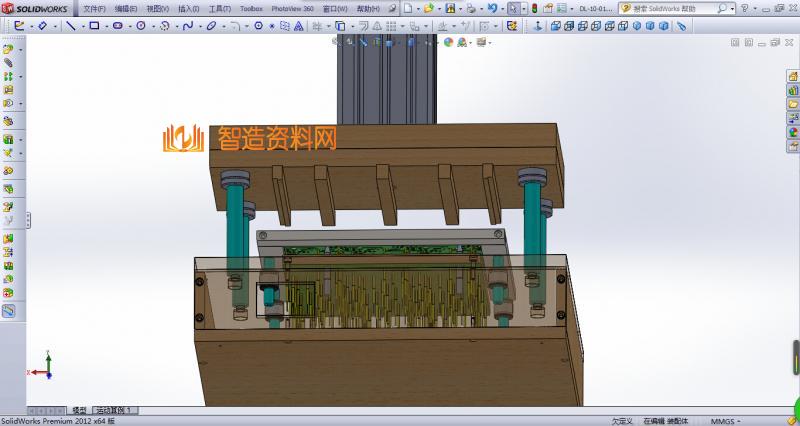Select the Line sketch tool

70,25
